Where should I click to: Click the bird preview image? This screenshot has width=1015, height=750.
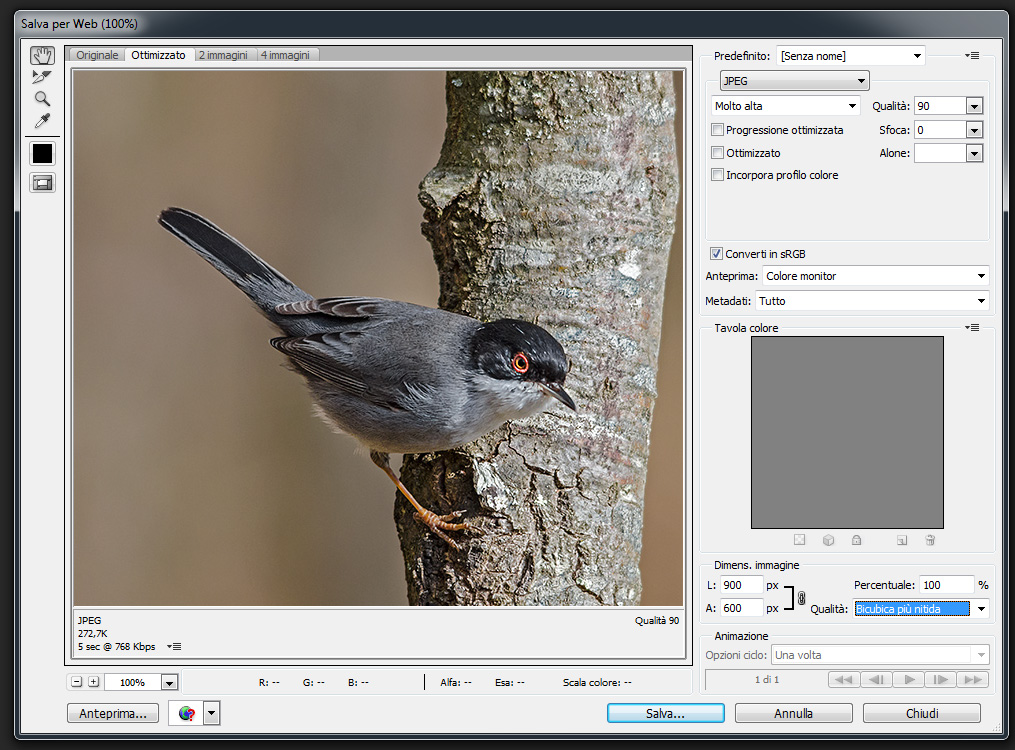click(378, 338)
